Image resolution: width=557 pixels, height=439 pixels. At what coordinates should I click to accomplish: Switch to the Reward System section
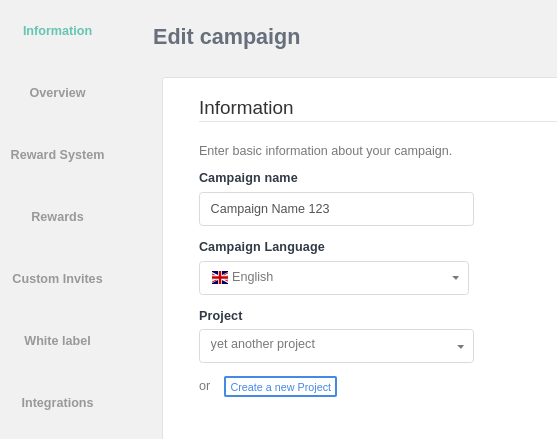58,155
